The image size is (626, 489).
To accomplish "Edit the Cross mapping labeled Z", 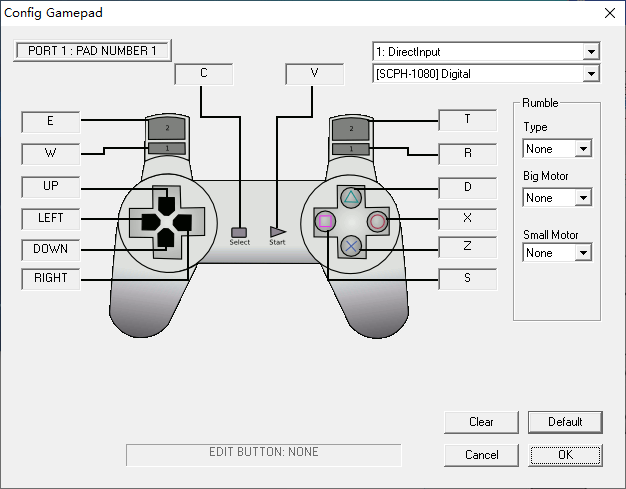I will (x=468, y=247).
